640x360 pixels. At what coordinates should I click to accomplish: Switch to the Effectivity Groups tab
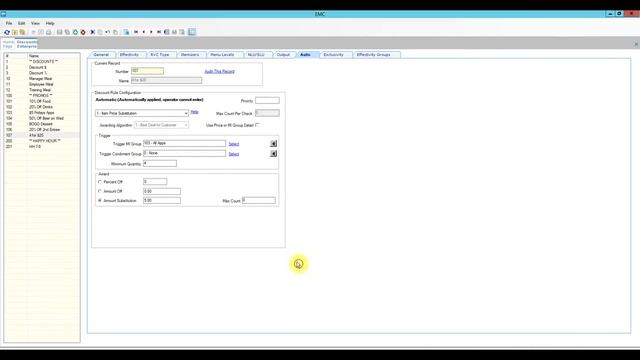pyautogui.click(x=373, y=54)
